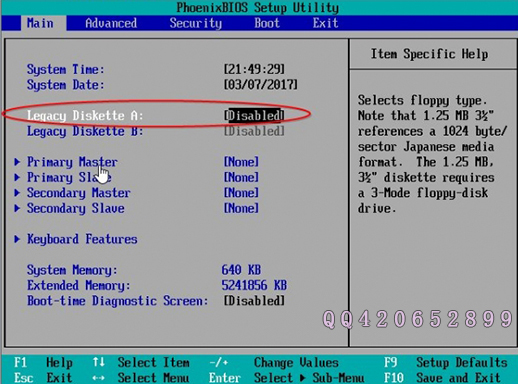This screenshot has height=384, width=518.
Task: Toggle Boot-time Diagnostic Screen Disabled value
Action: 254,301
